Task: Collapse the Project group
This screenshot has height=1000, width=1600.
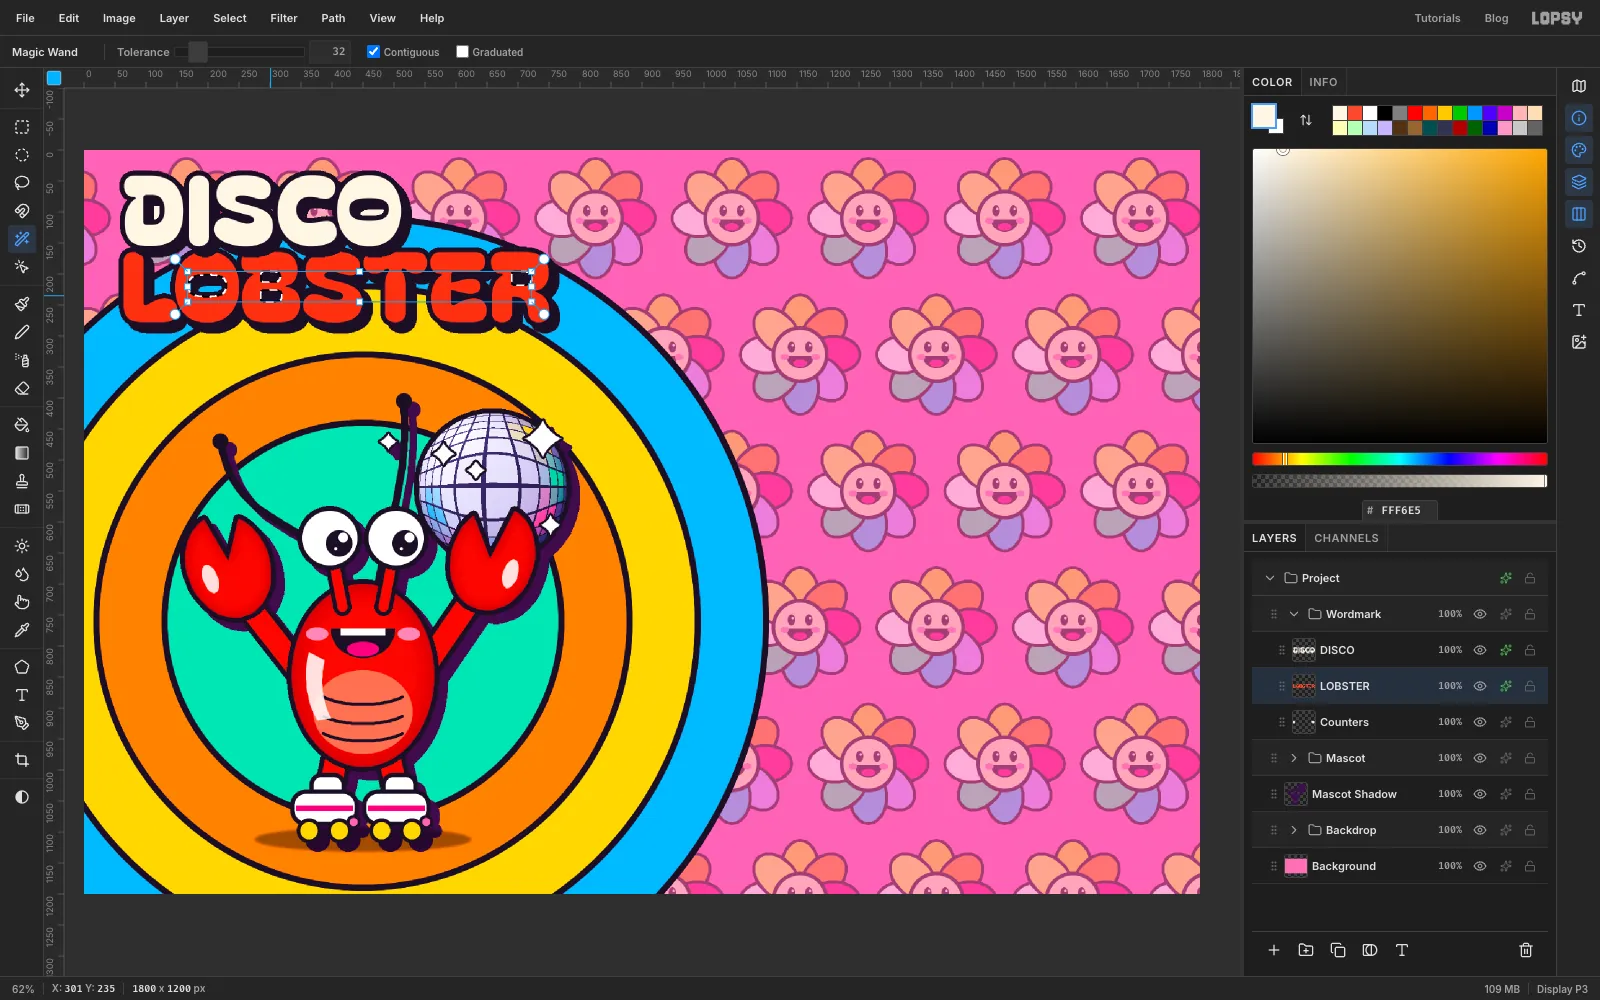Action: [1270, 578]
